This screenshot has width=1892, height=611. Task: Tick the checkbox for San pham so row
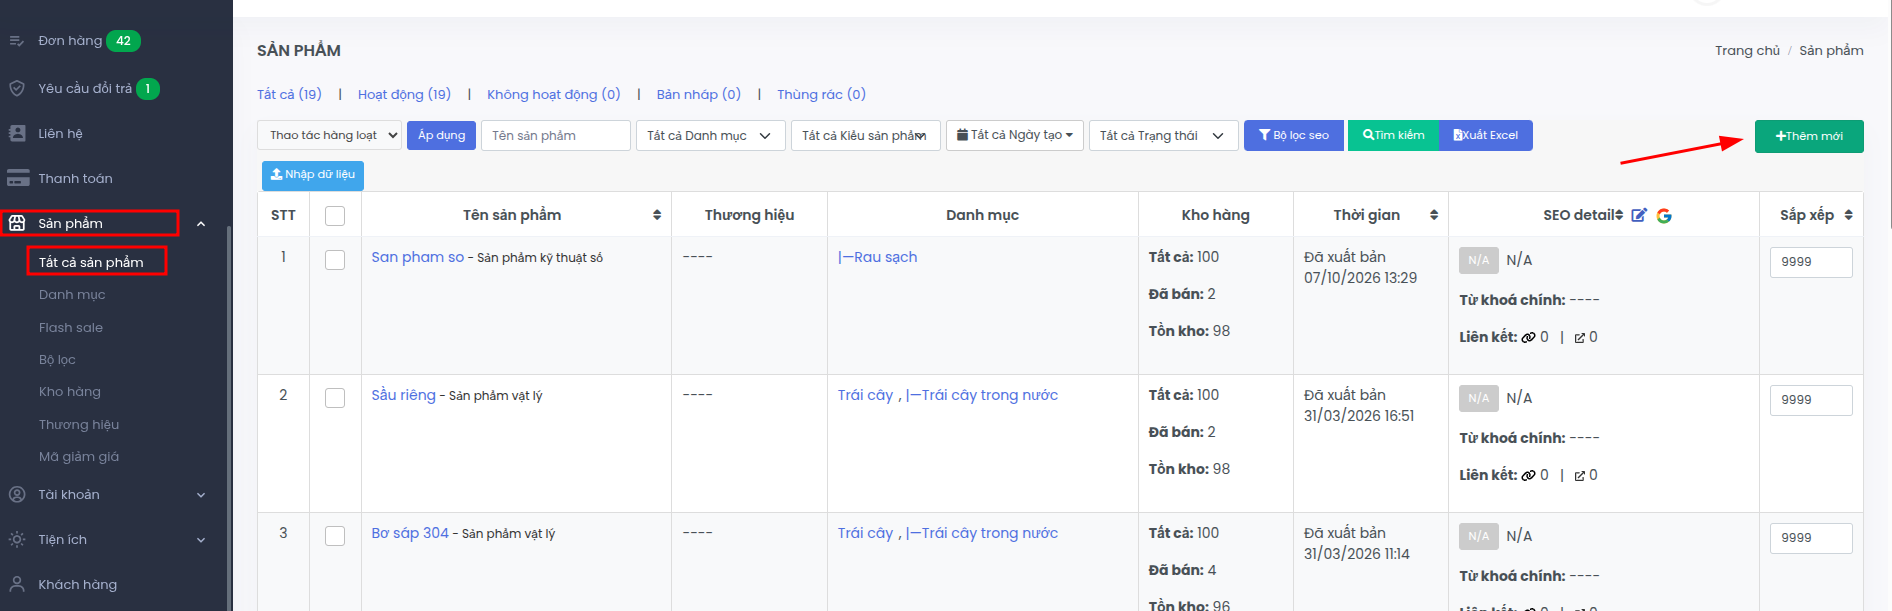point(335,260)
